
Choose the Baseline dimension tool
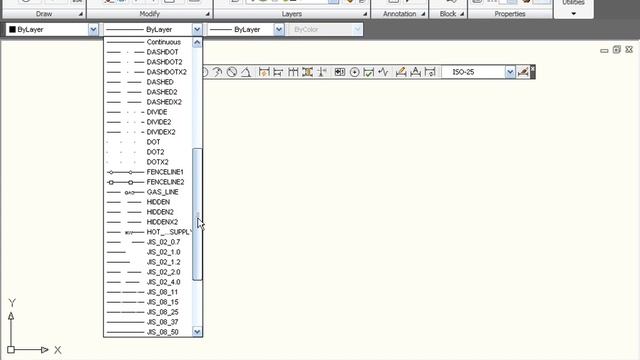pyautogui.click(x=278, y=72)
